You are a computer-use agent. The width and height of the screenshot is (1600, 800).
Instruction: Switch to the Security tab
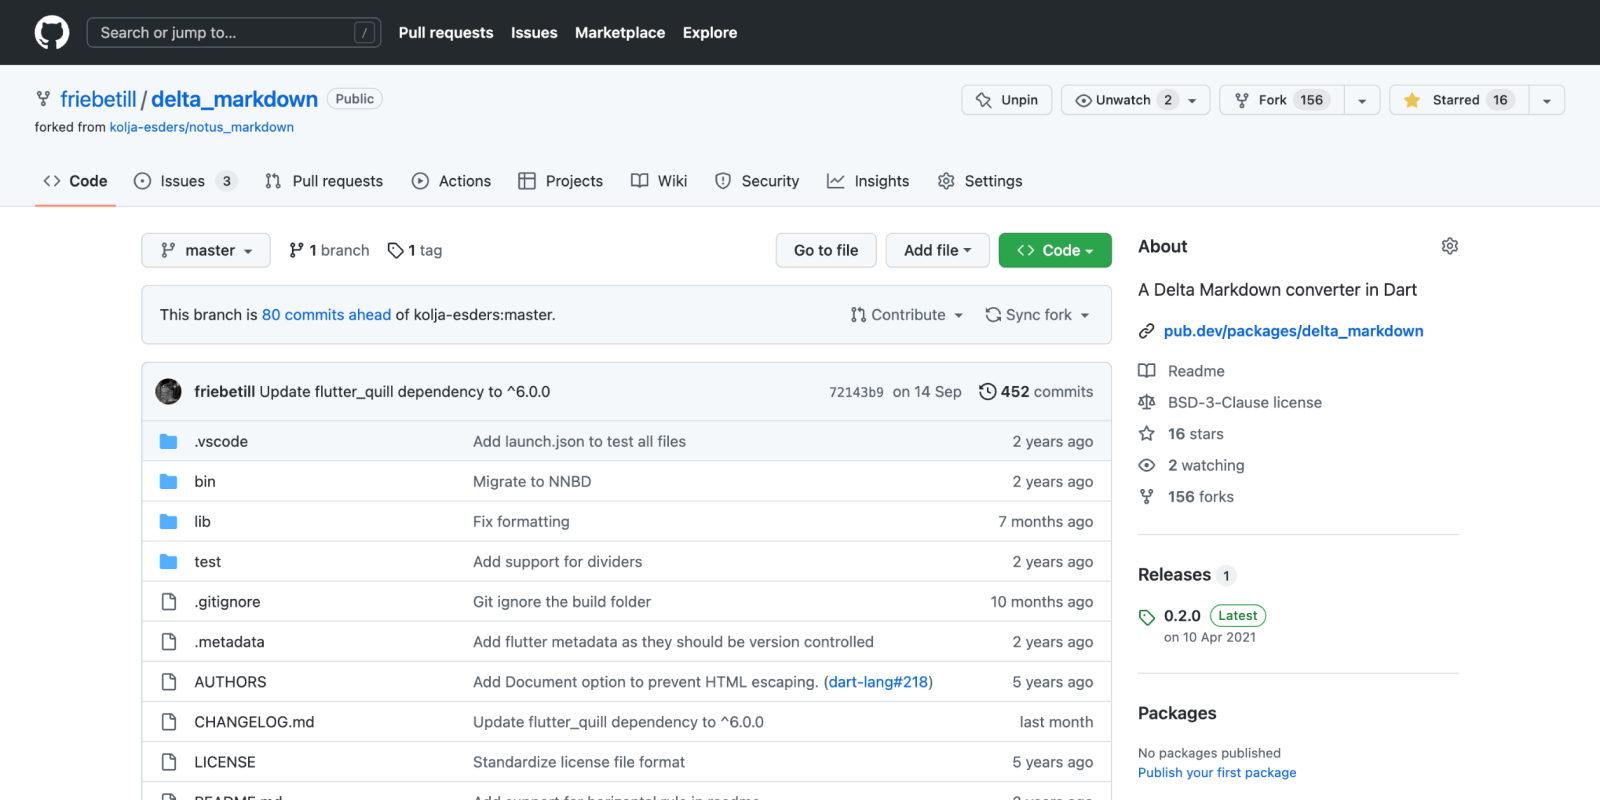pos(757,181)
